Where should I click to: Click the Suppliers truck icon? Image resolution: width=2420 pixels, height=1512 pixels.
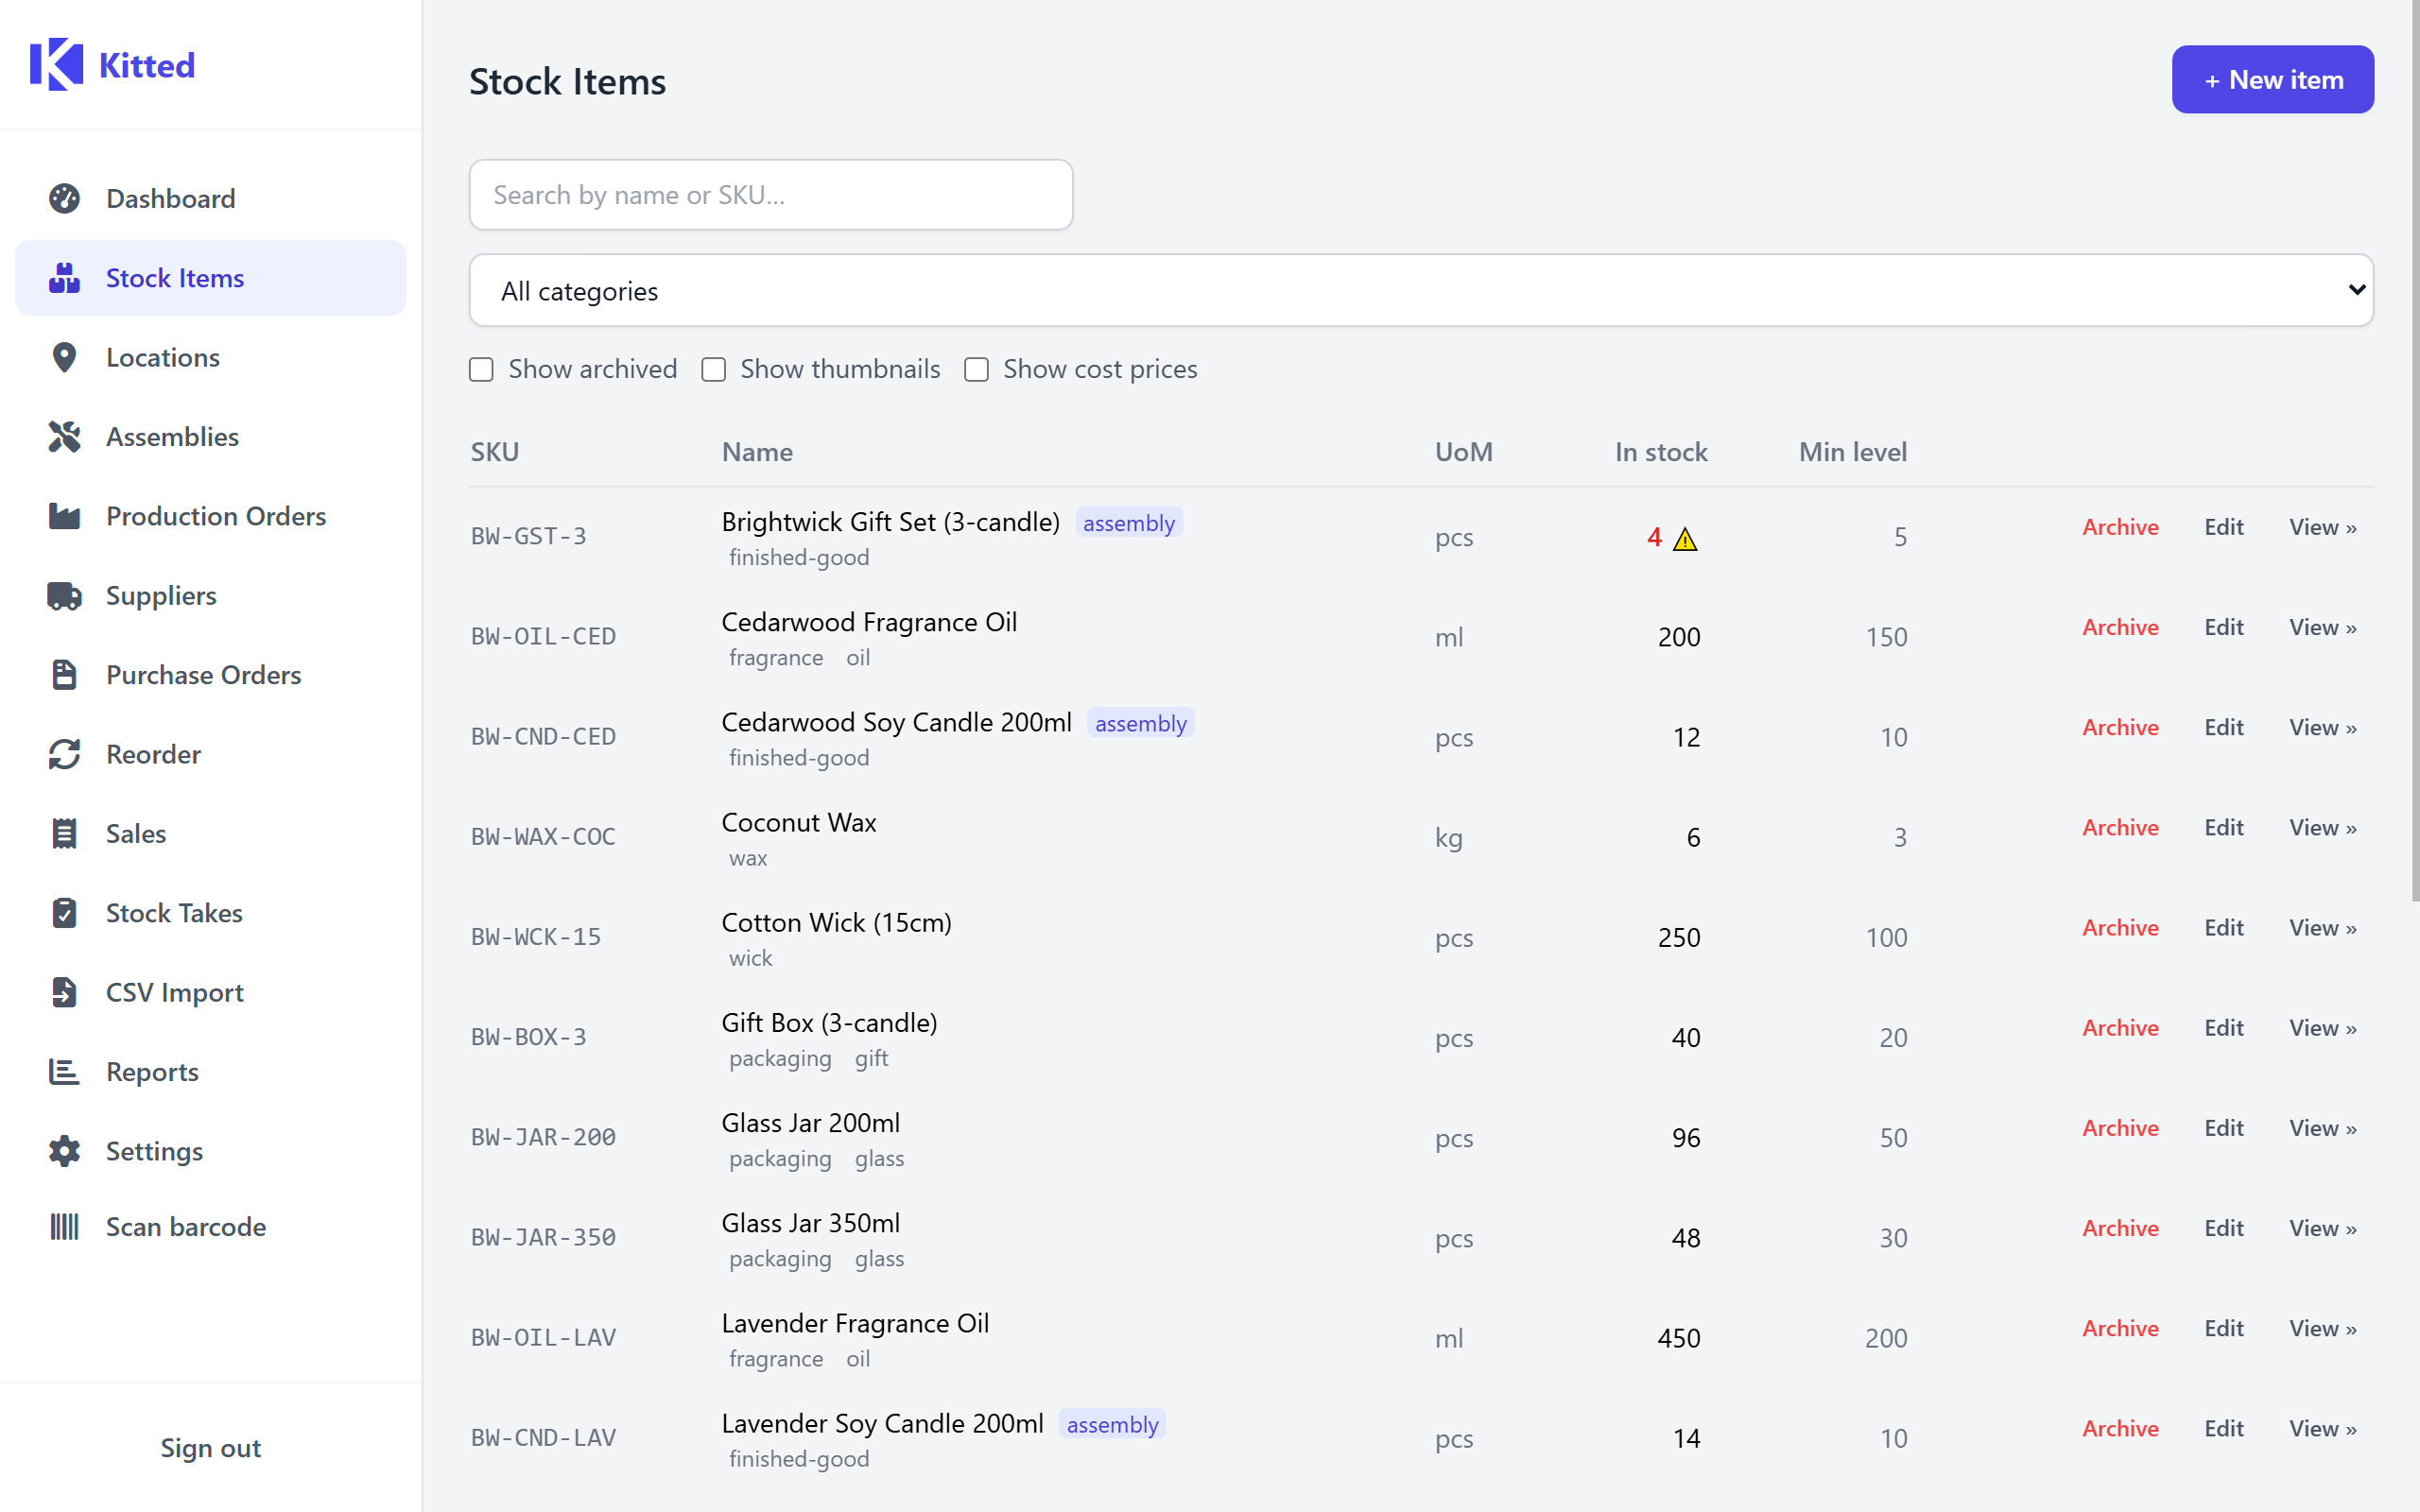(x=64, y=596)
